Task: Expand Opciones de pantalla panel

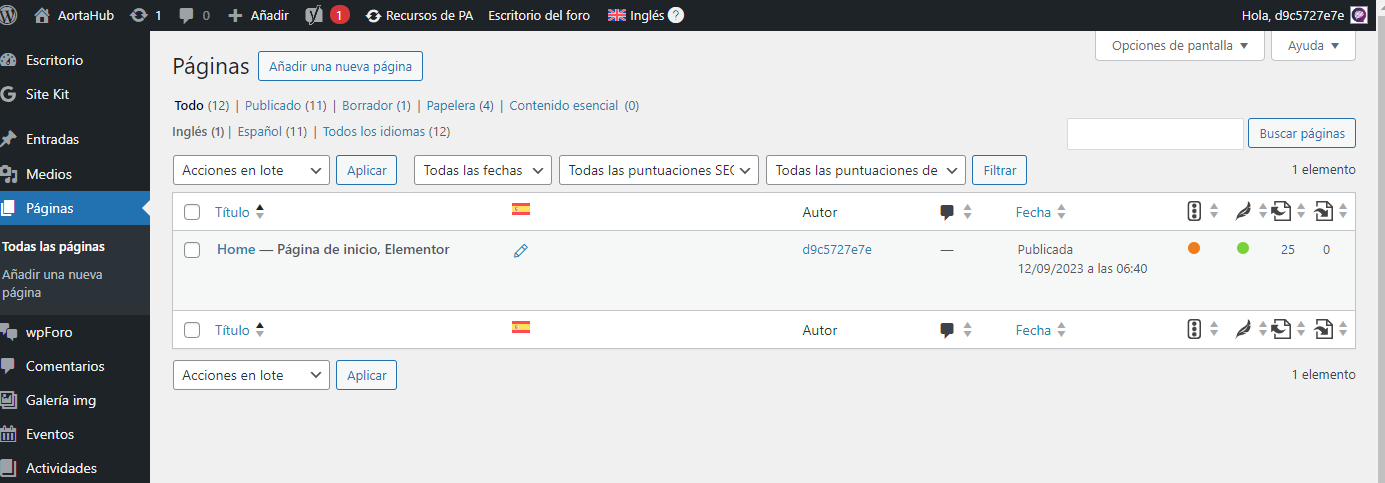Action: point(1180,45)
